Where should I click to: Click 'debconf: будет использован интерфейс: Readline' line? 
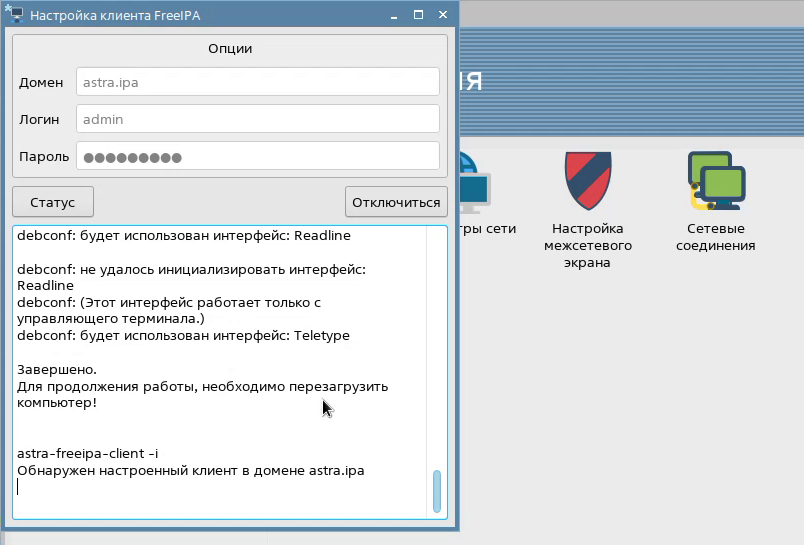pyautogui.click(x=184, y=236)
